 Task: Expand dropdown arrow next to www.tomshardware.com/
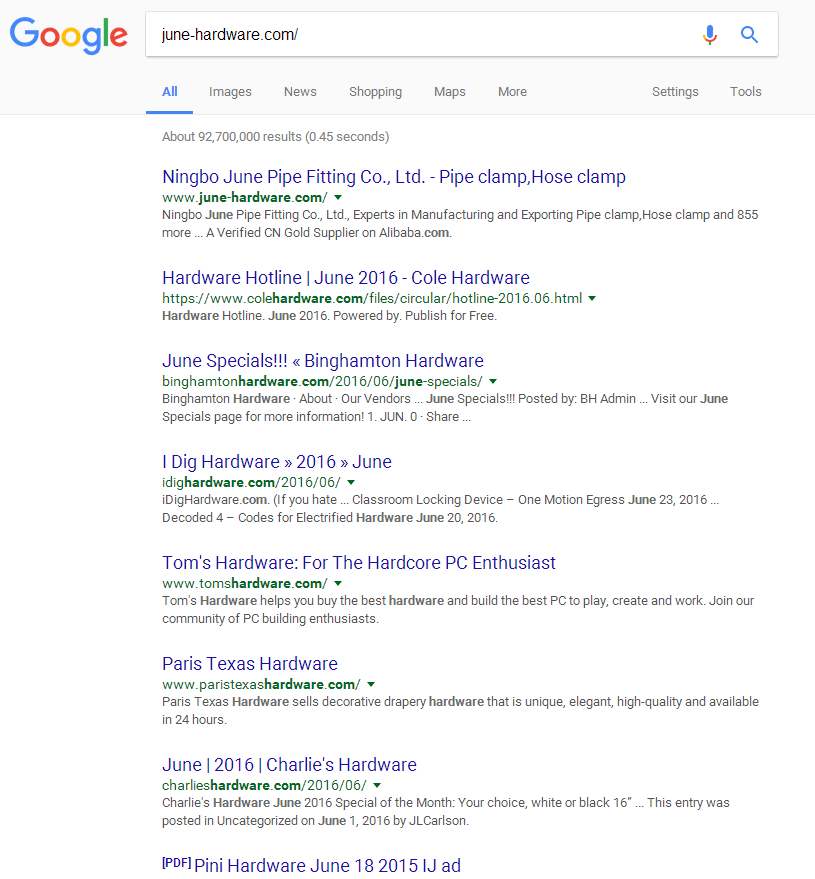tap(338, 583)
